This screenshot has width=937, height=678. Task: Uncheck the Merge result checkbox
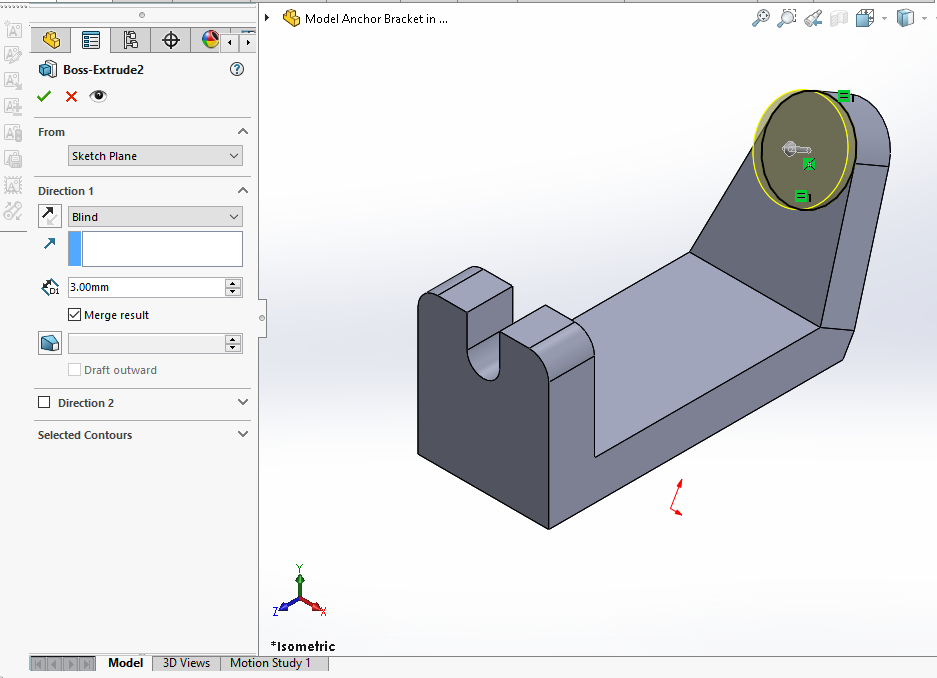tap(75, 315)
